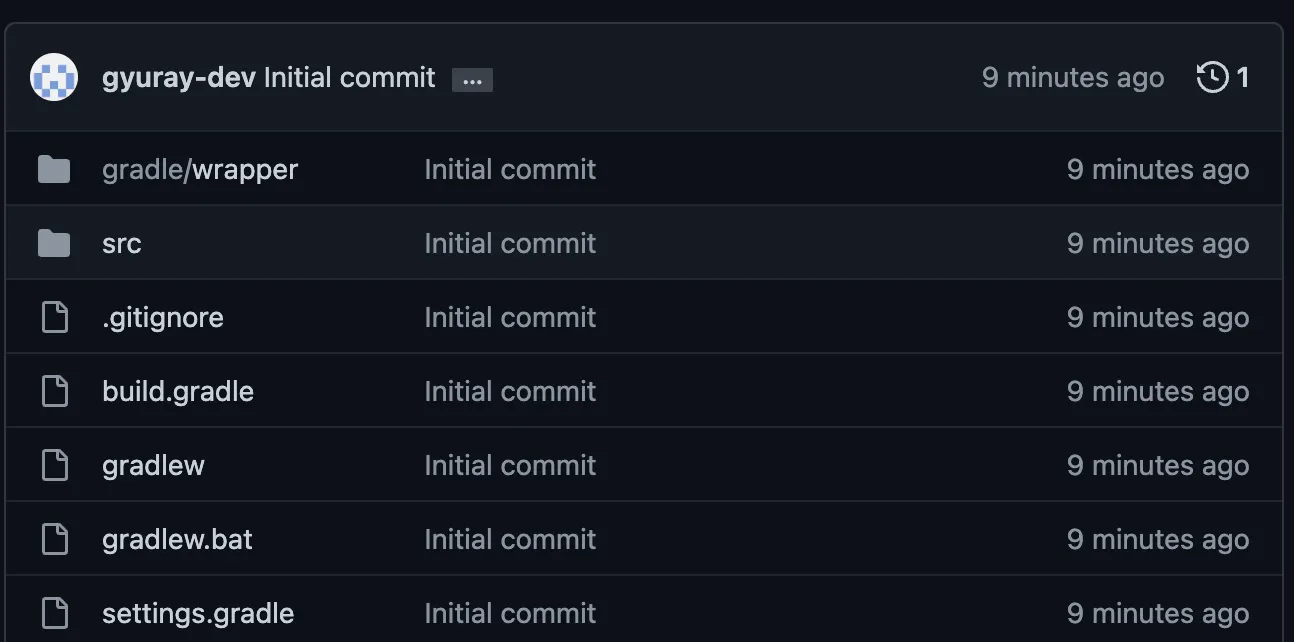Image resolution: width=1294 pixels, height=642 pixels.
Task: Open the src directory
Action: [x=122, y=244]
